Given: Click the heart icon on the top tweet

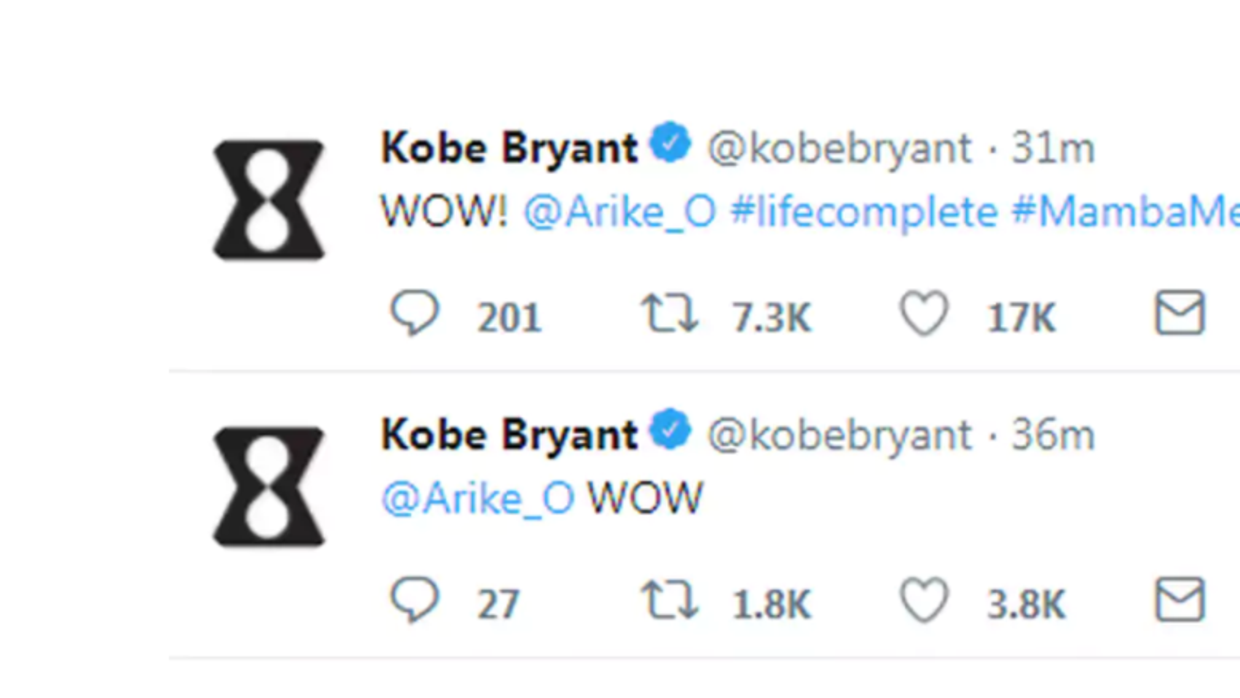Looking at the screenshot, I should click(x=924, y=313).
